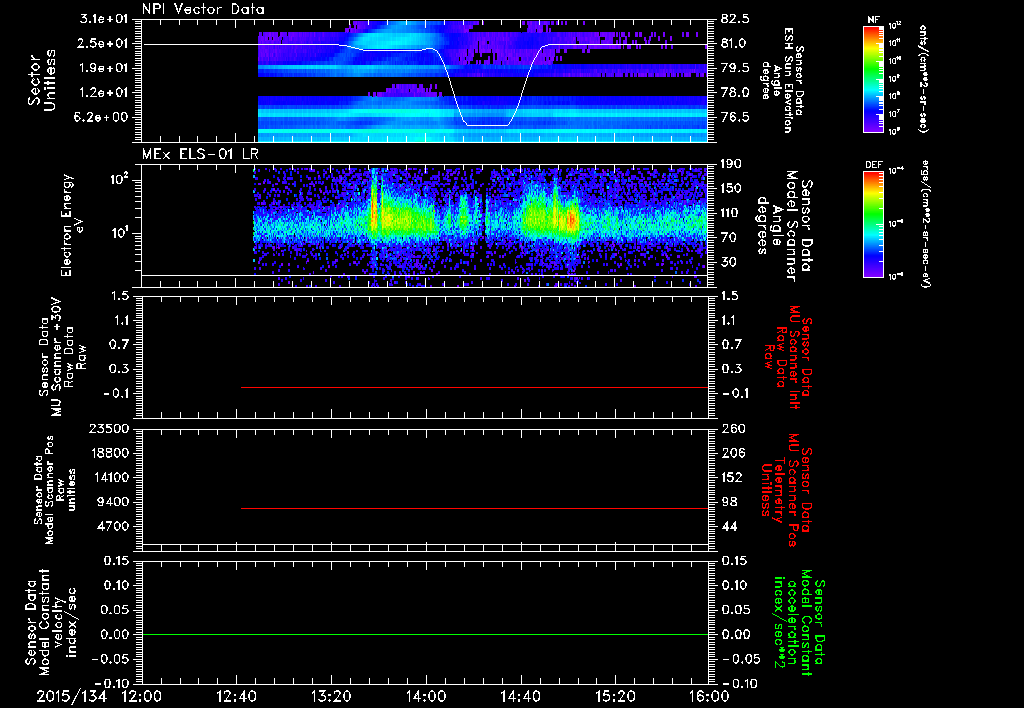1024x708 pixels.
Task: Click the 150 scanner angle tick label
Action: 731,189
